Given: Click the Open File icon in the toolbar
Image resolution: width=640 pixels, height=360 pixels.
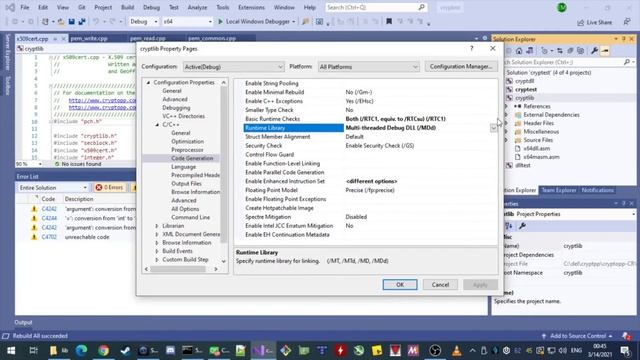Looking at the screenshot, I should tap(61, 22).
